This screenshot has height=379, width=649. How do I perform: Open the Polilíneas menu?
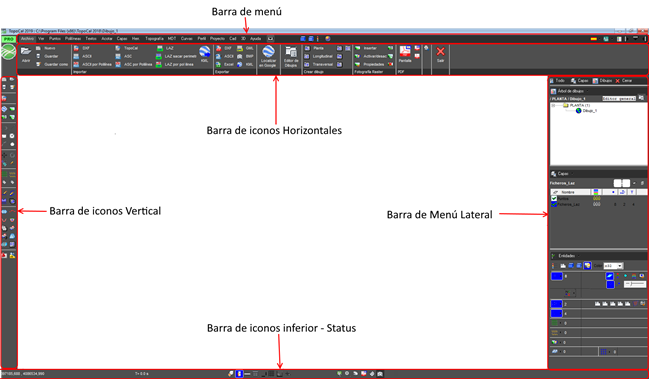[73, 38]
